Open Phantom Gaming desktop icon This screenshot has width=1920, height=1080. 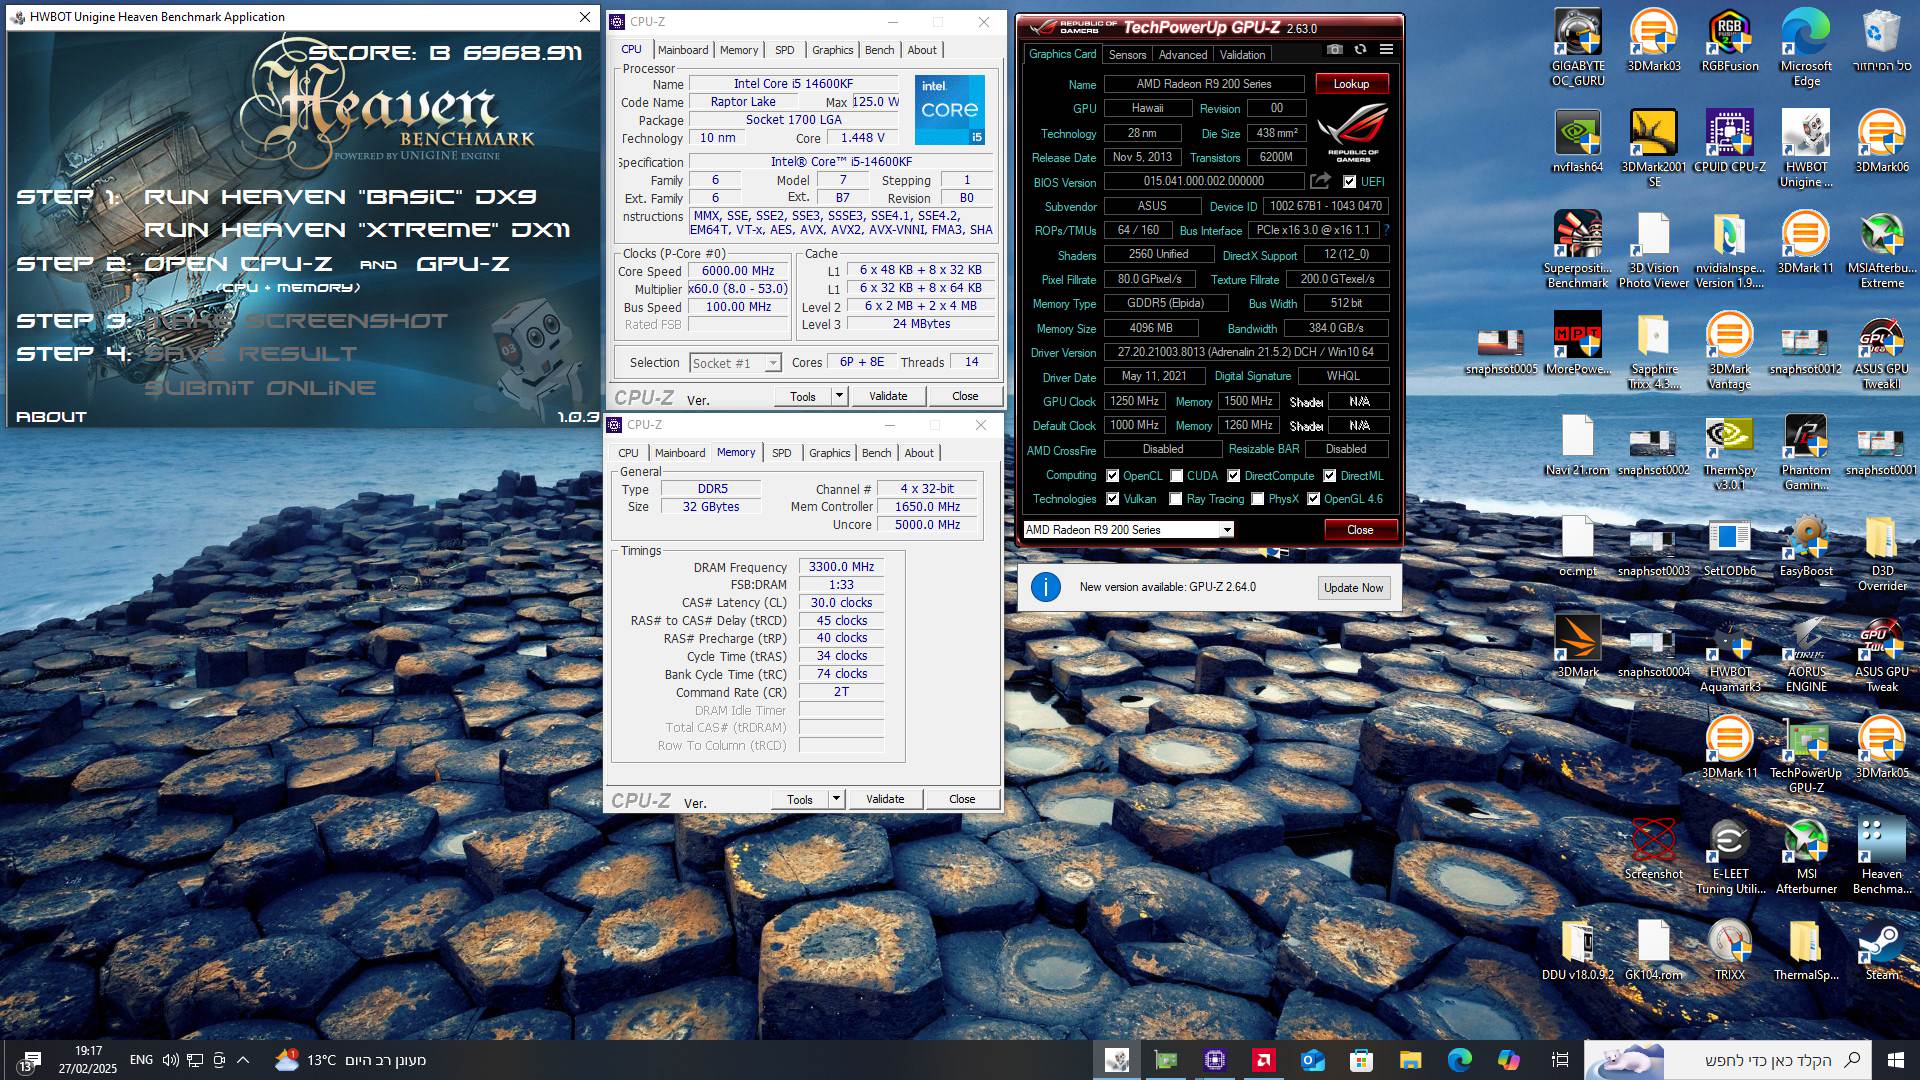click(x=1806, y=451)
